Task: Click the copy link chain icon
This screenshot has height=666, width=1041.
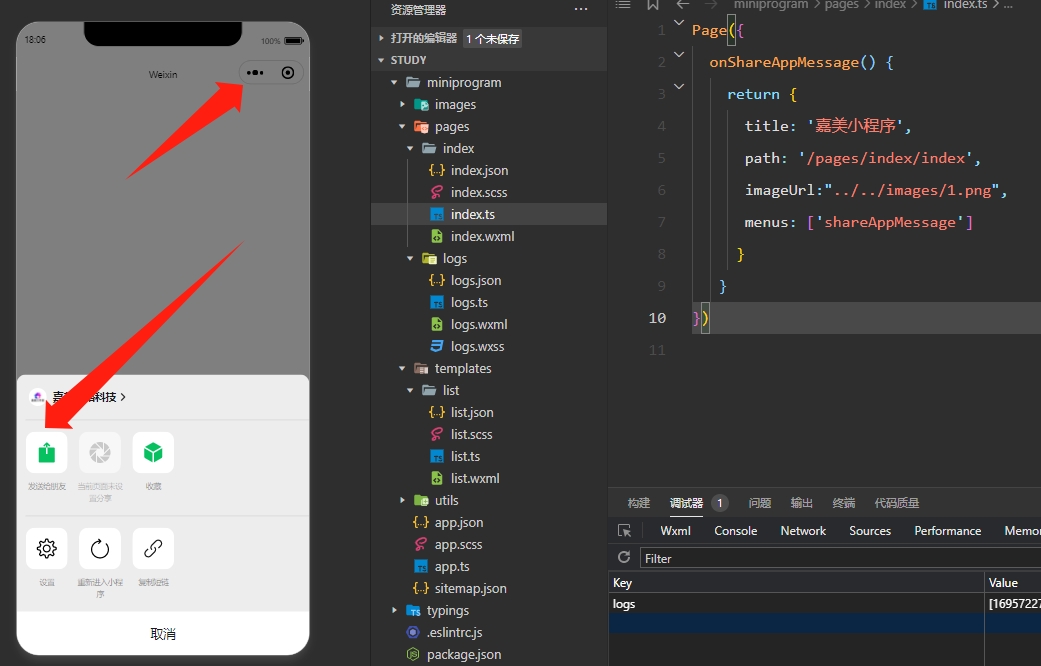Action: click(153, 548)
